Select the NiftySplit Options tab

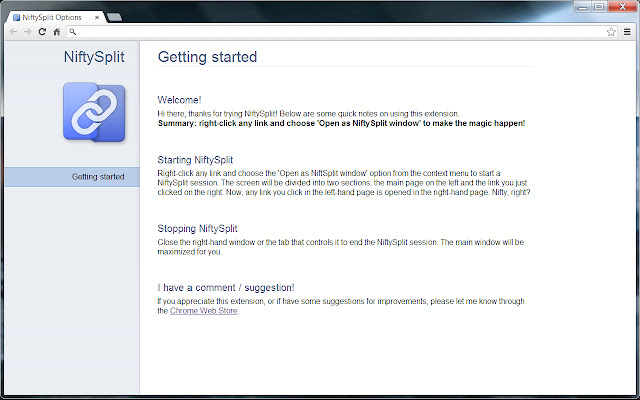pos(56,18)
